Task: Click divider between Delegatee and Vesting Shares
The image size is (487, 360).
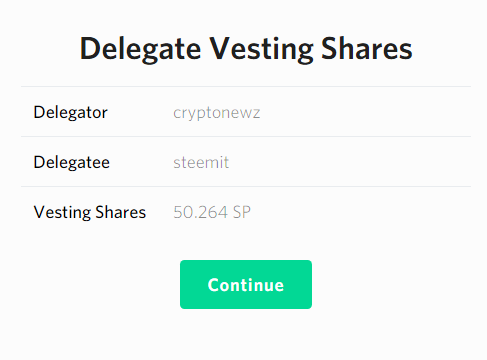Action: coord(246,186)
